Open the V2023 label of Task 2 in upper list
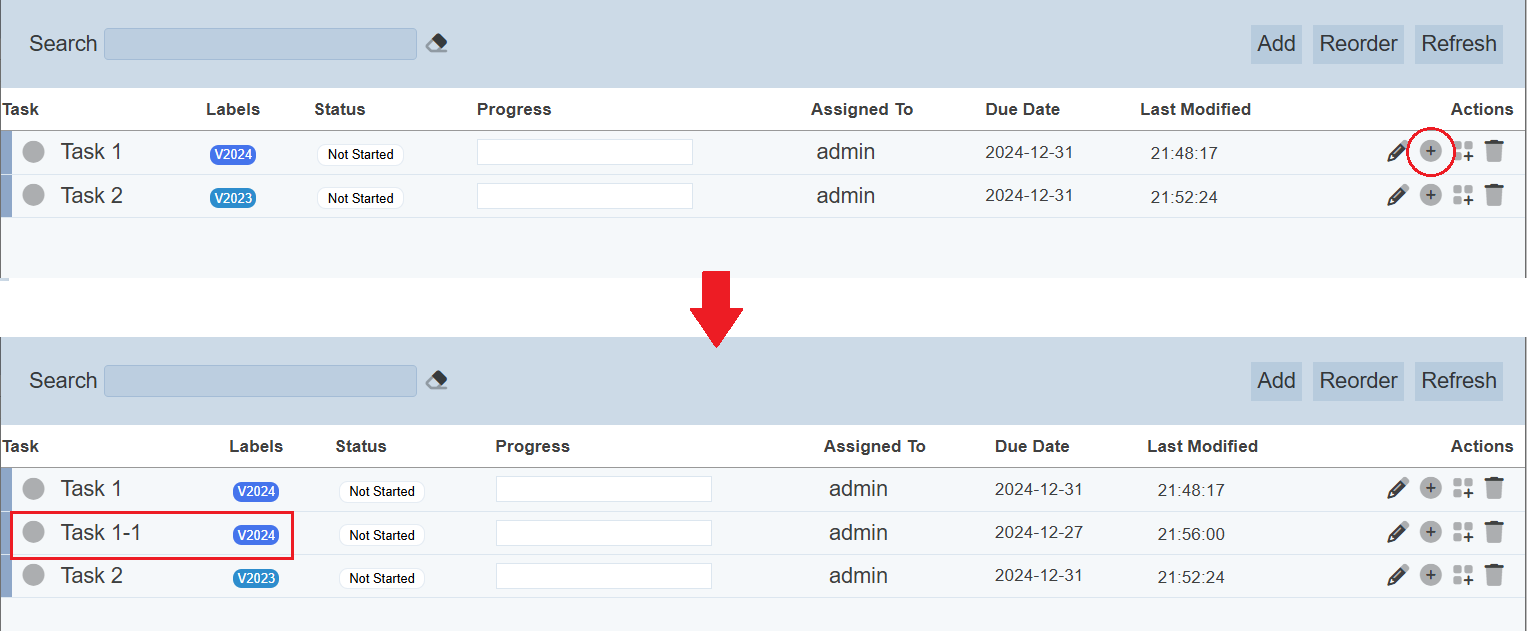The width and height of the screenshot is (1527, 631). point(232,198)
